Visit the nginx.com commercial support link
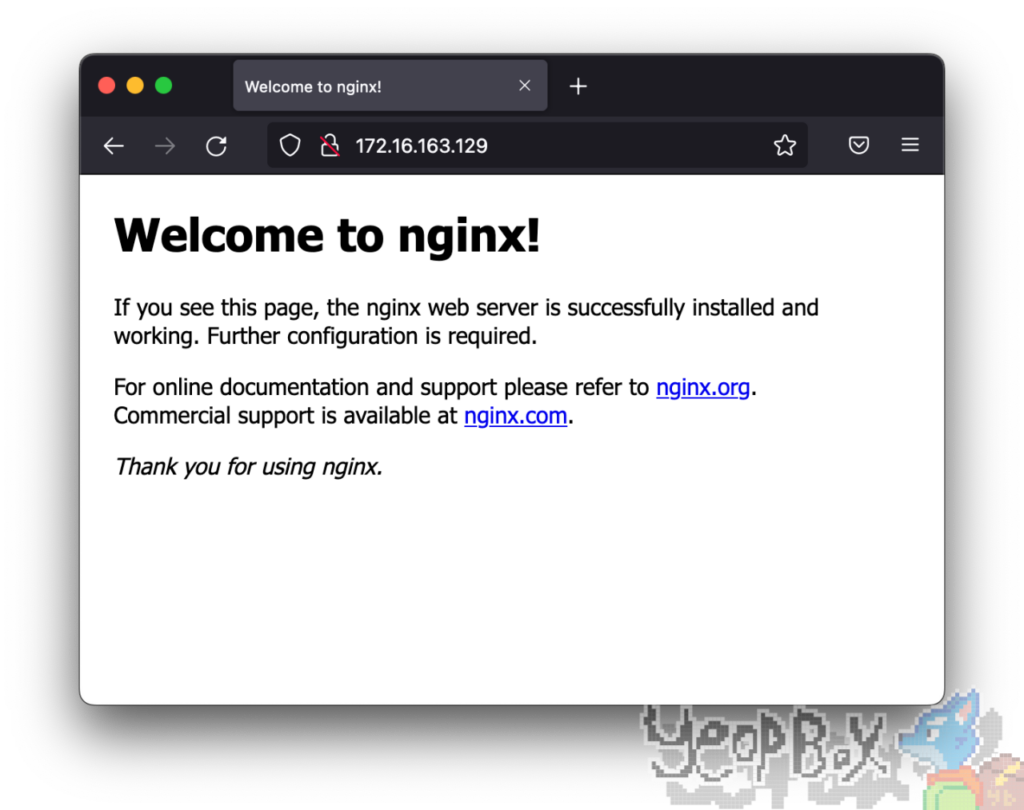The image size is (1024, 810). click(x=515, y=415)
